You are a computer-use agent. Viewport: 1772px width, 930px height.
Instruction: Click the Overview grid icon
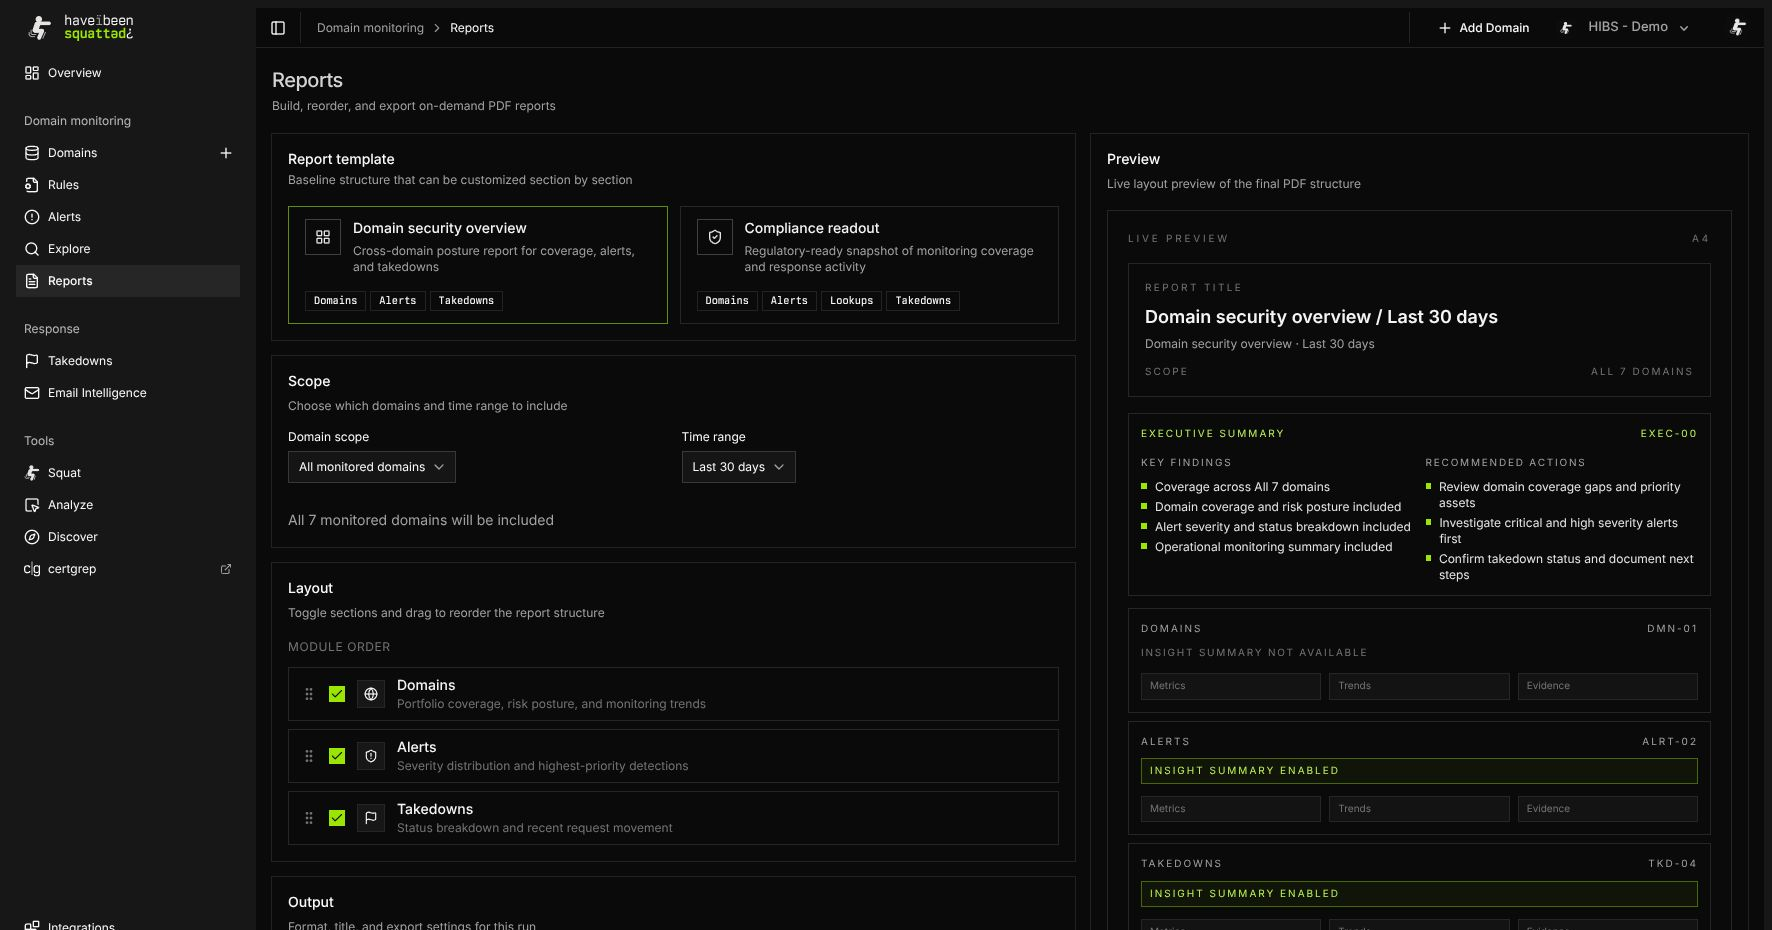coord(32,73)
